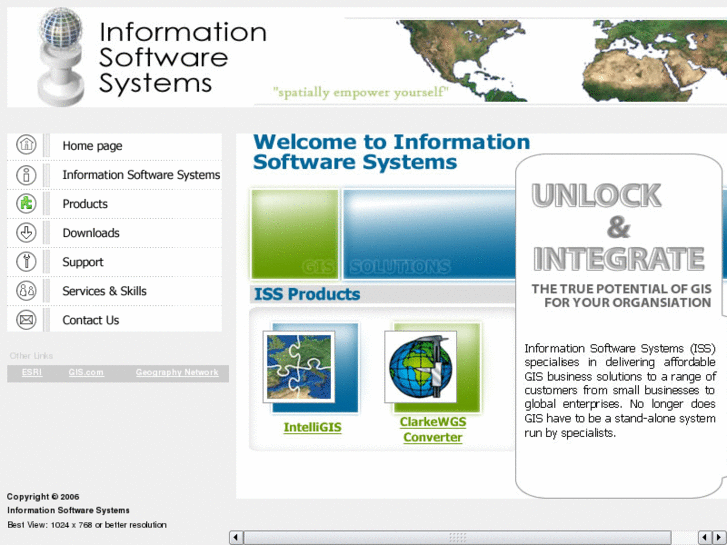Follow the GIS.com link
727x545 pixels.
pos(86,372)
